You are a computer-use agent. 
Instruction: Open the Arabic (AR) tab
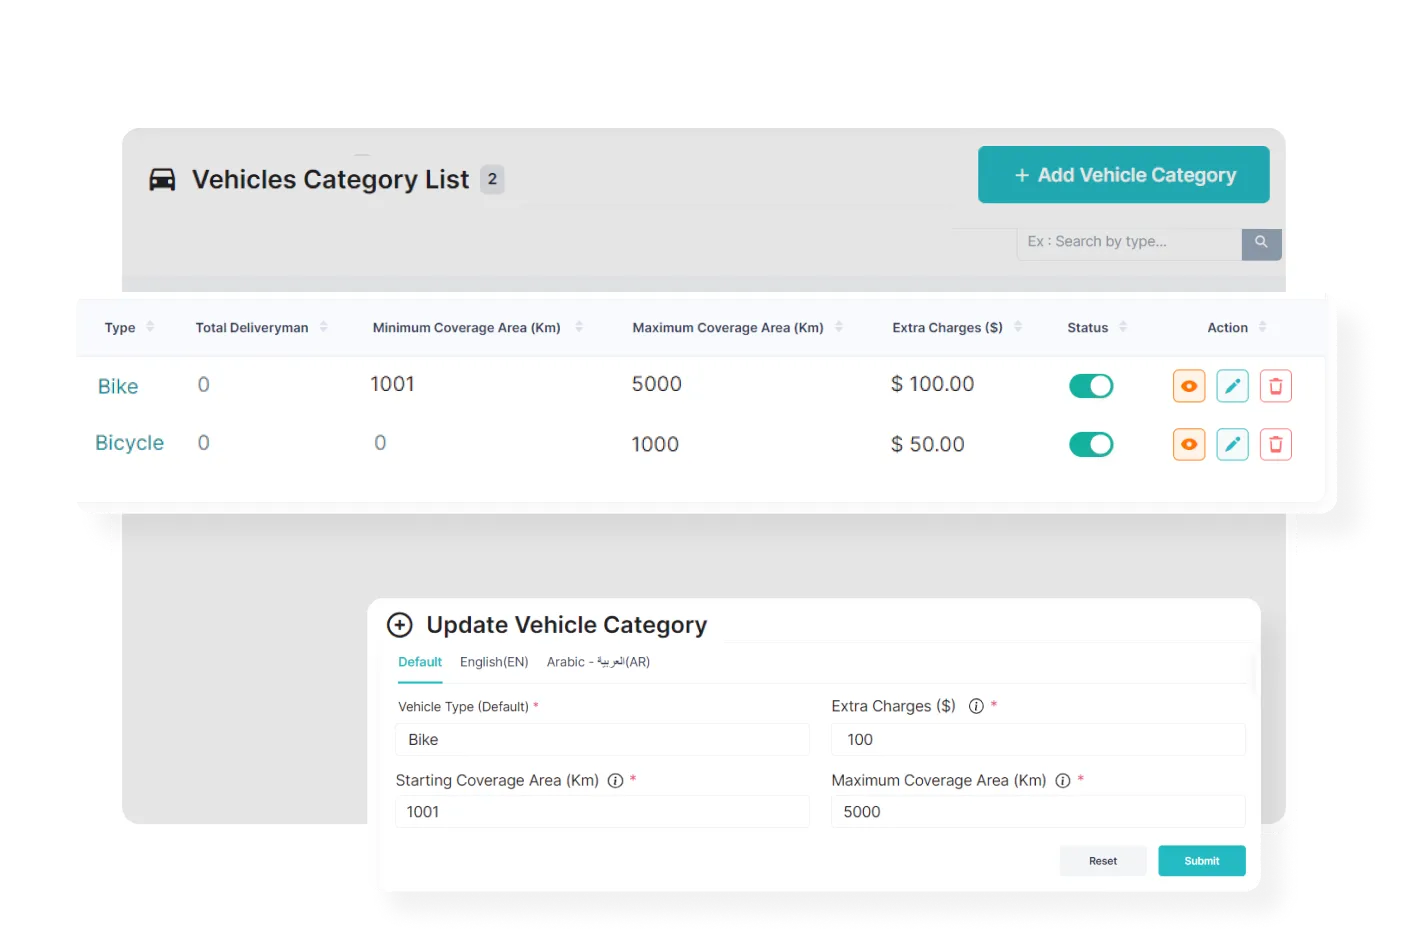tap(598, 662)
